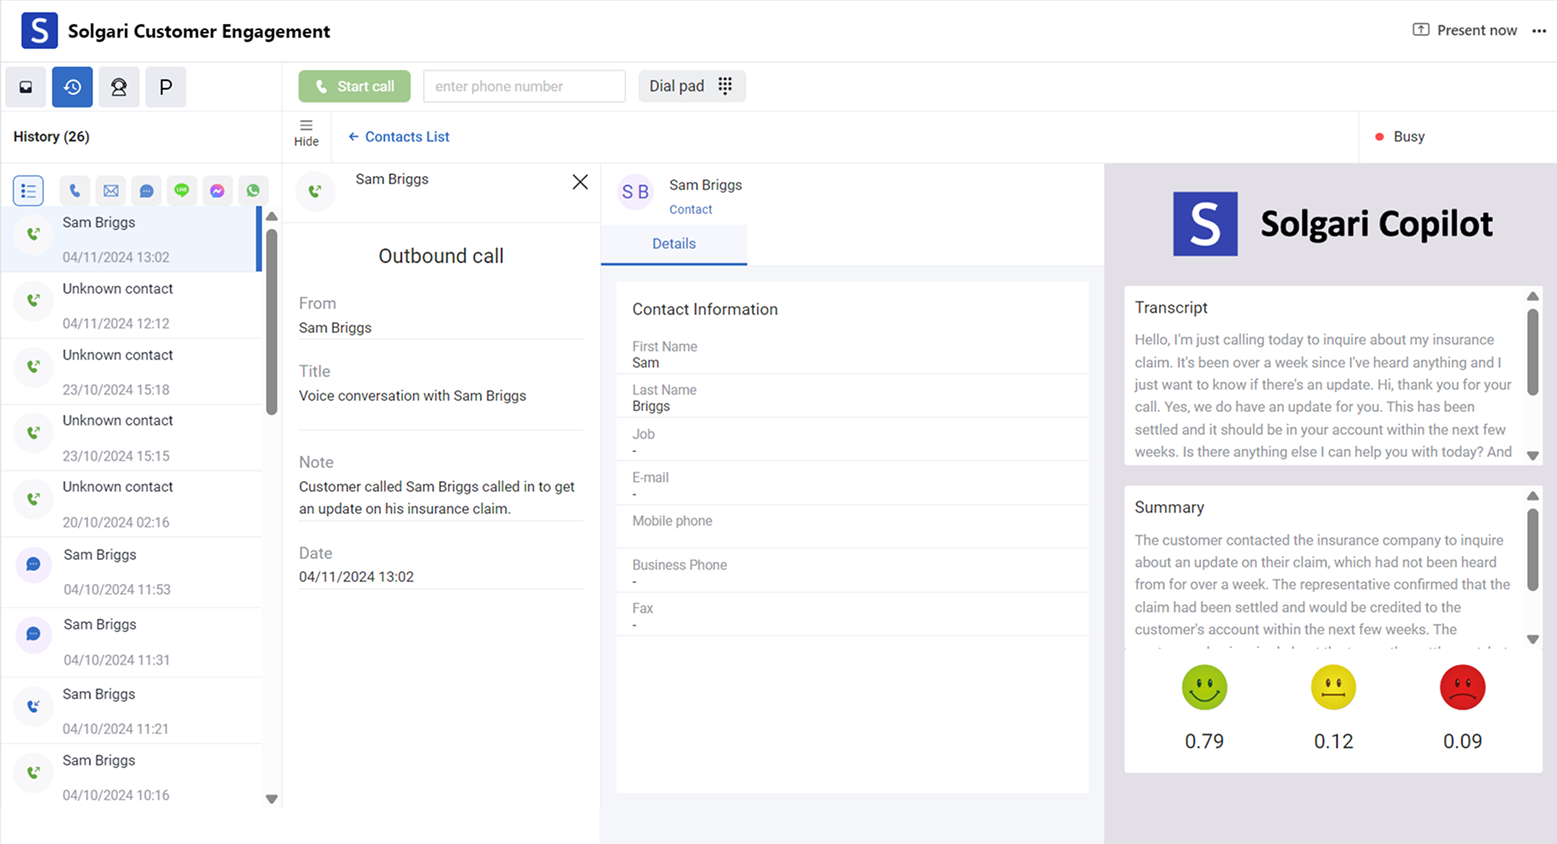
Task: Select Sam Briggs 04/11/2024 13:02 history entry
Action: (x=131, y=239)
